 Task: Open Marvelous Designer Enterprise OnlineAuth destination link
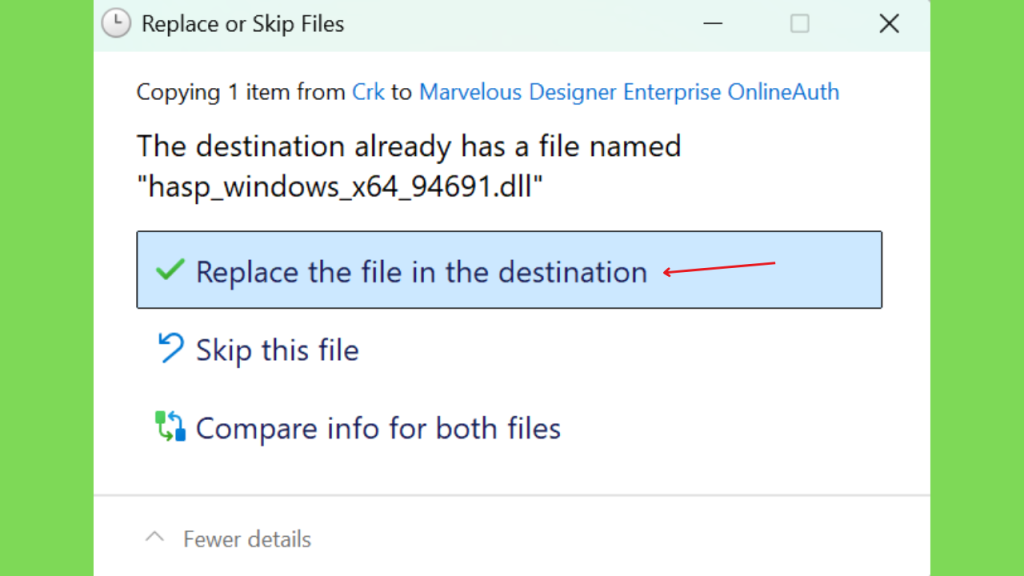[629, 92]
